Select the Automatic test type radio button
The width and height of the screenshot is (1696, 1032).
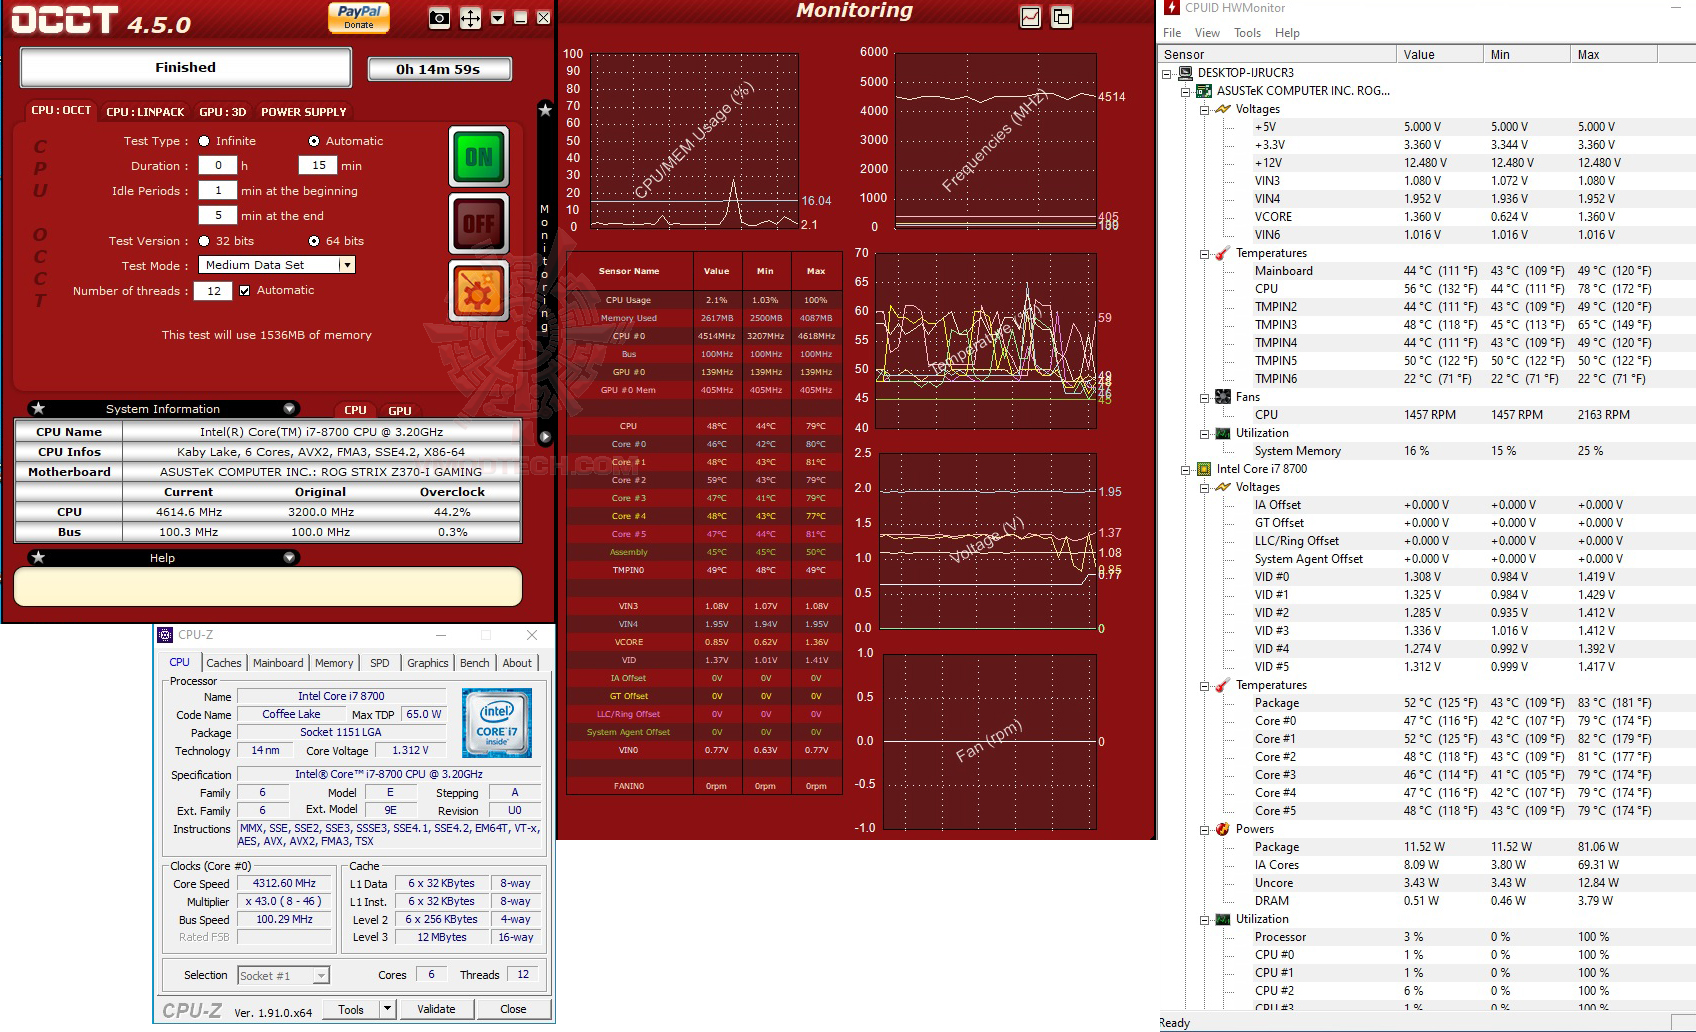click(x=314, y=141)
